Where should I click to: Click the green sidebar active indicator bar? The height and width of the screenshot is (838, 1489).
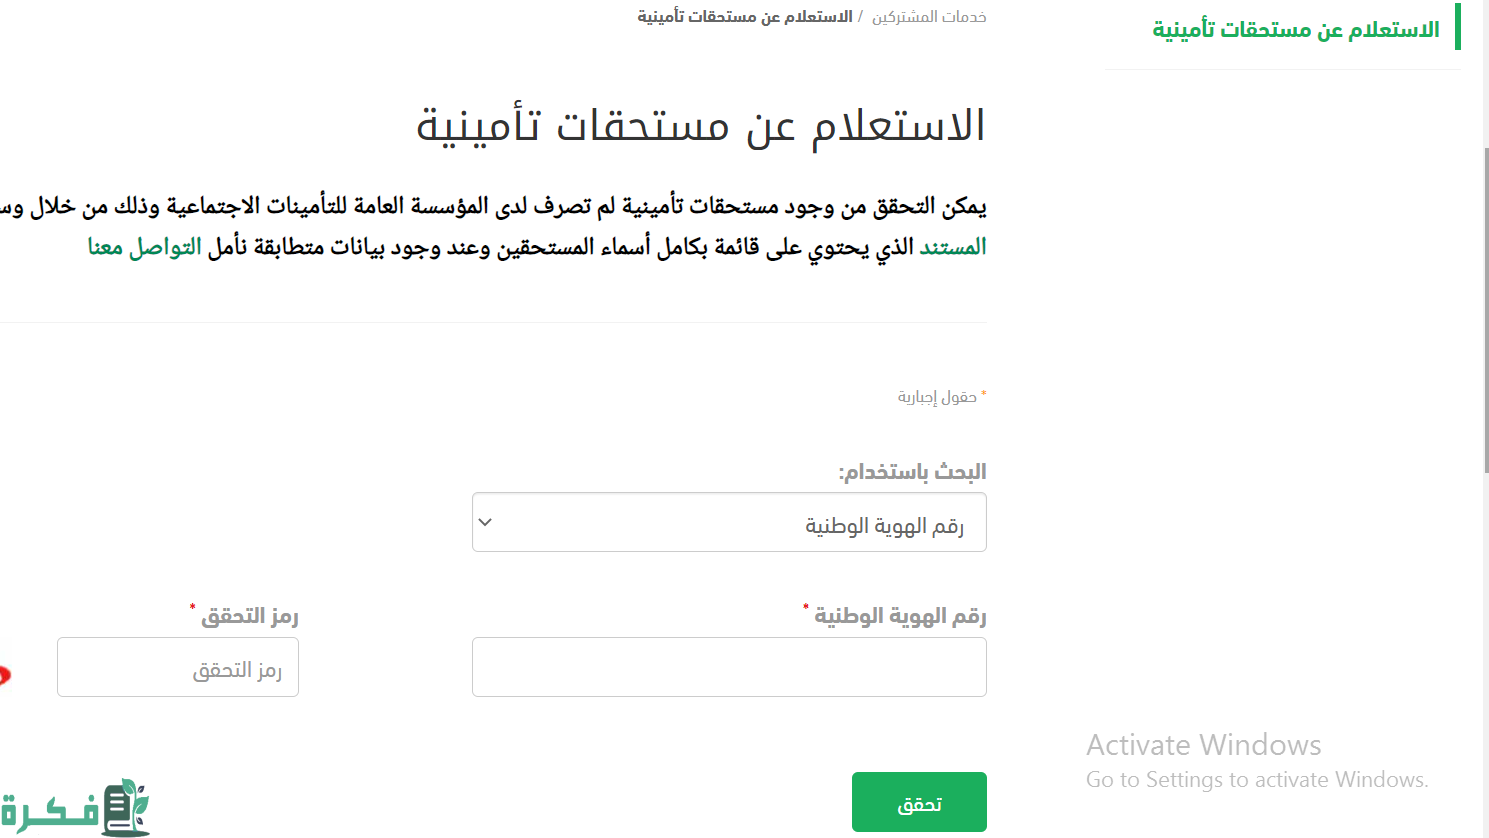1458,27
